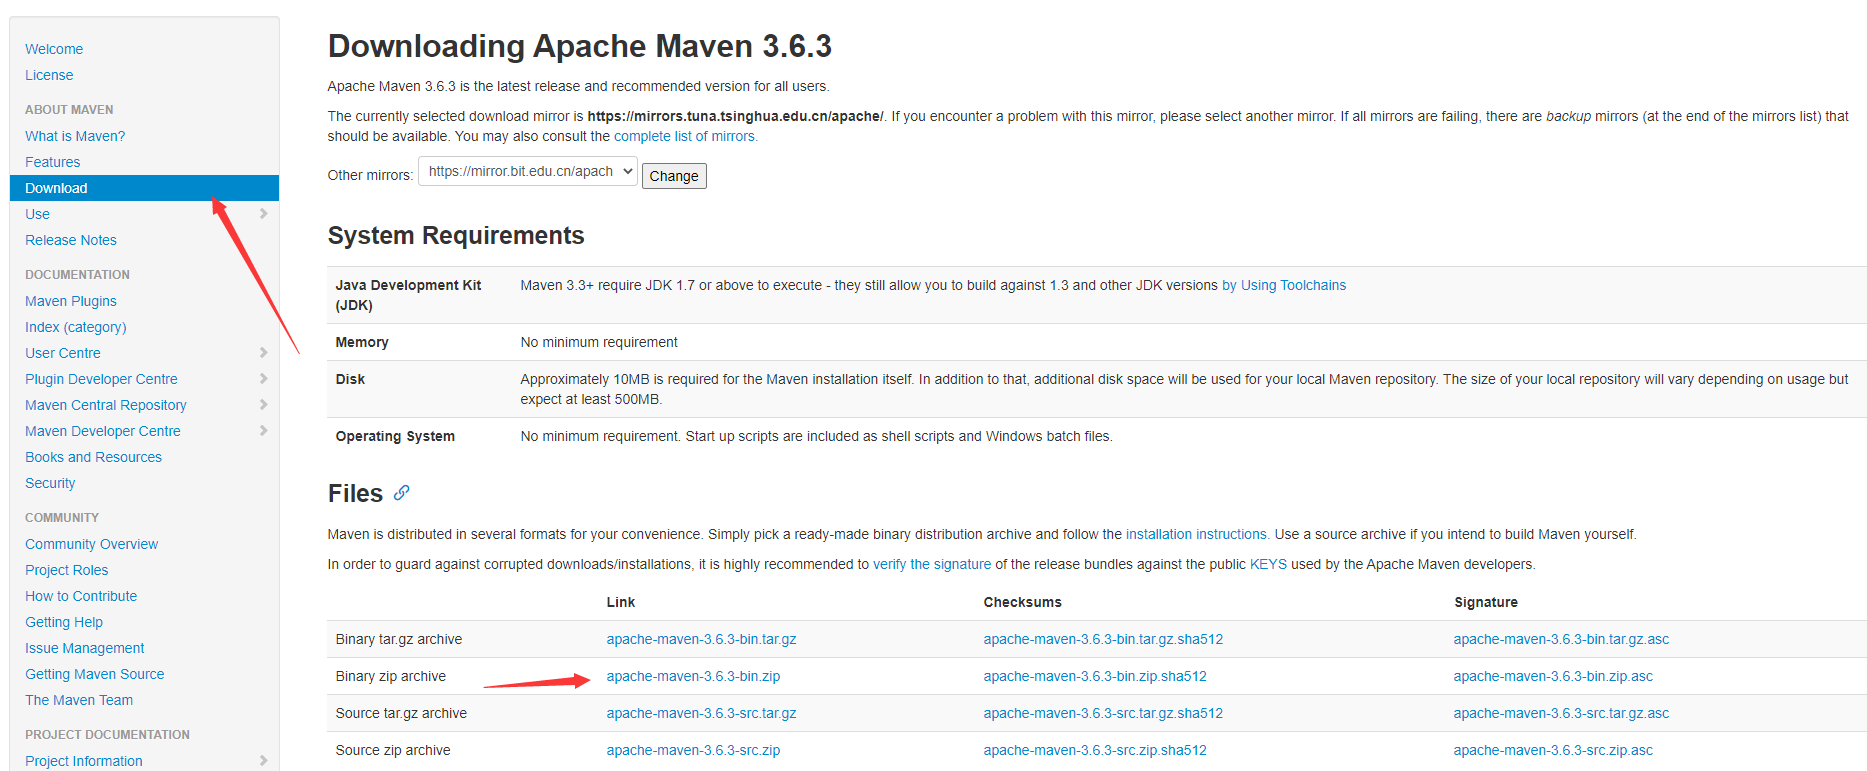Image resolution: width=1867 pixels, height=771 pixels.
Task: Select the Download menu item
Action: [144, 188]
